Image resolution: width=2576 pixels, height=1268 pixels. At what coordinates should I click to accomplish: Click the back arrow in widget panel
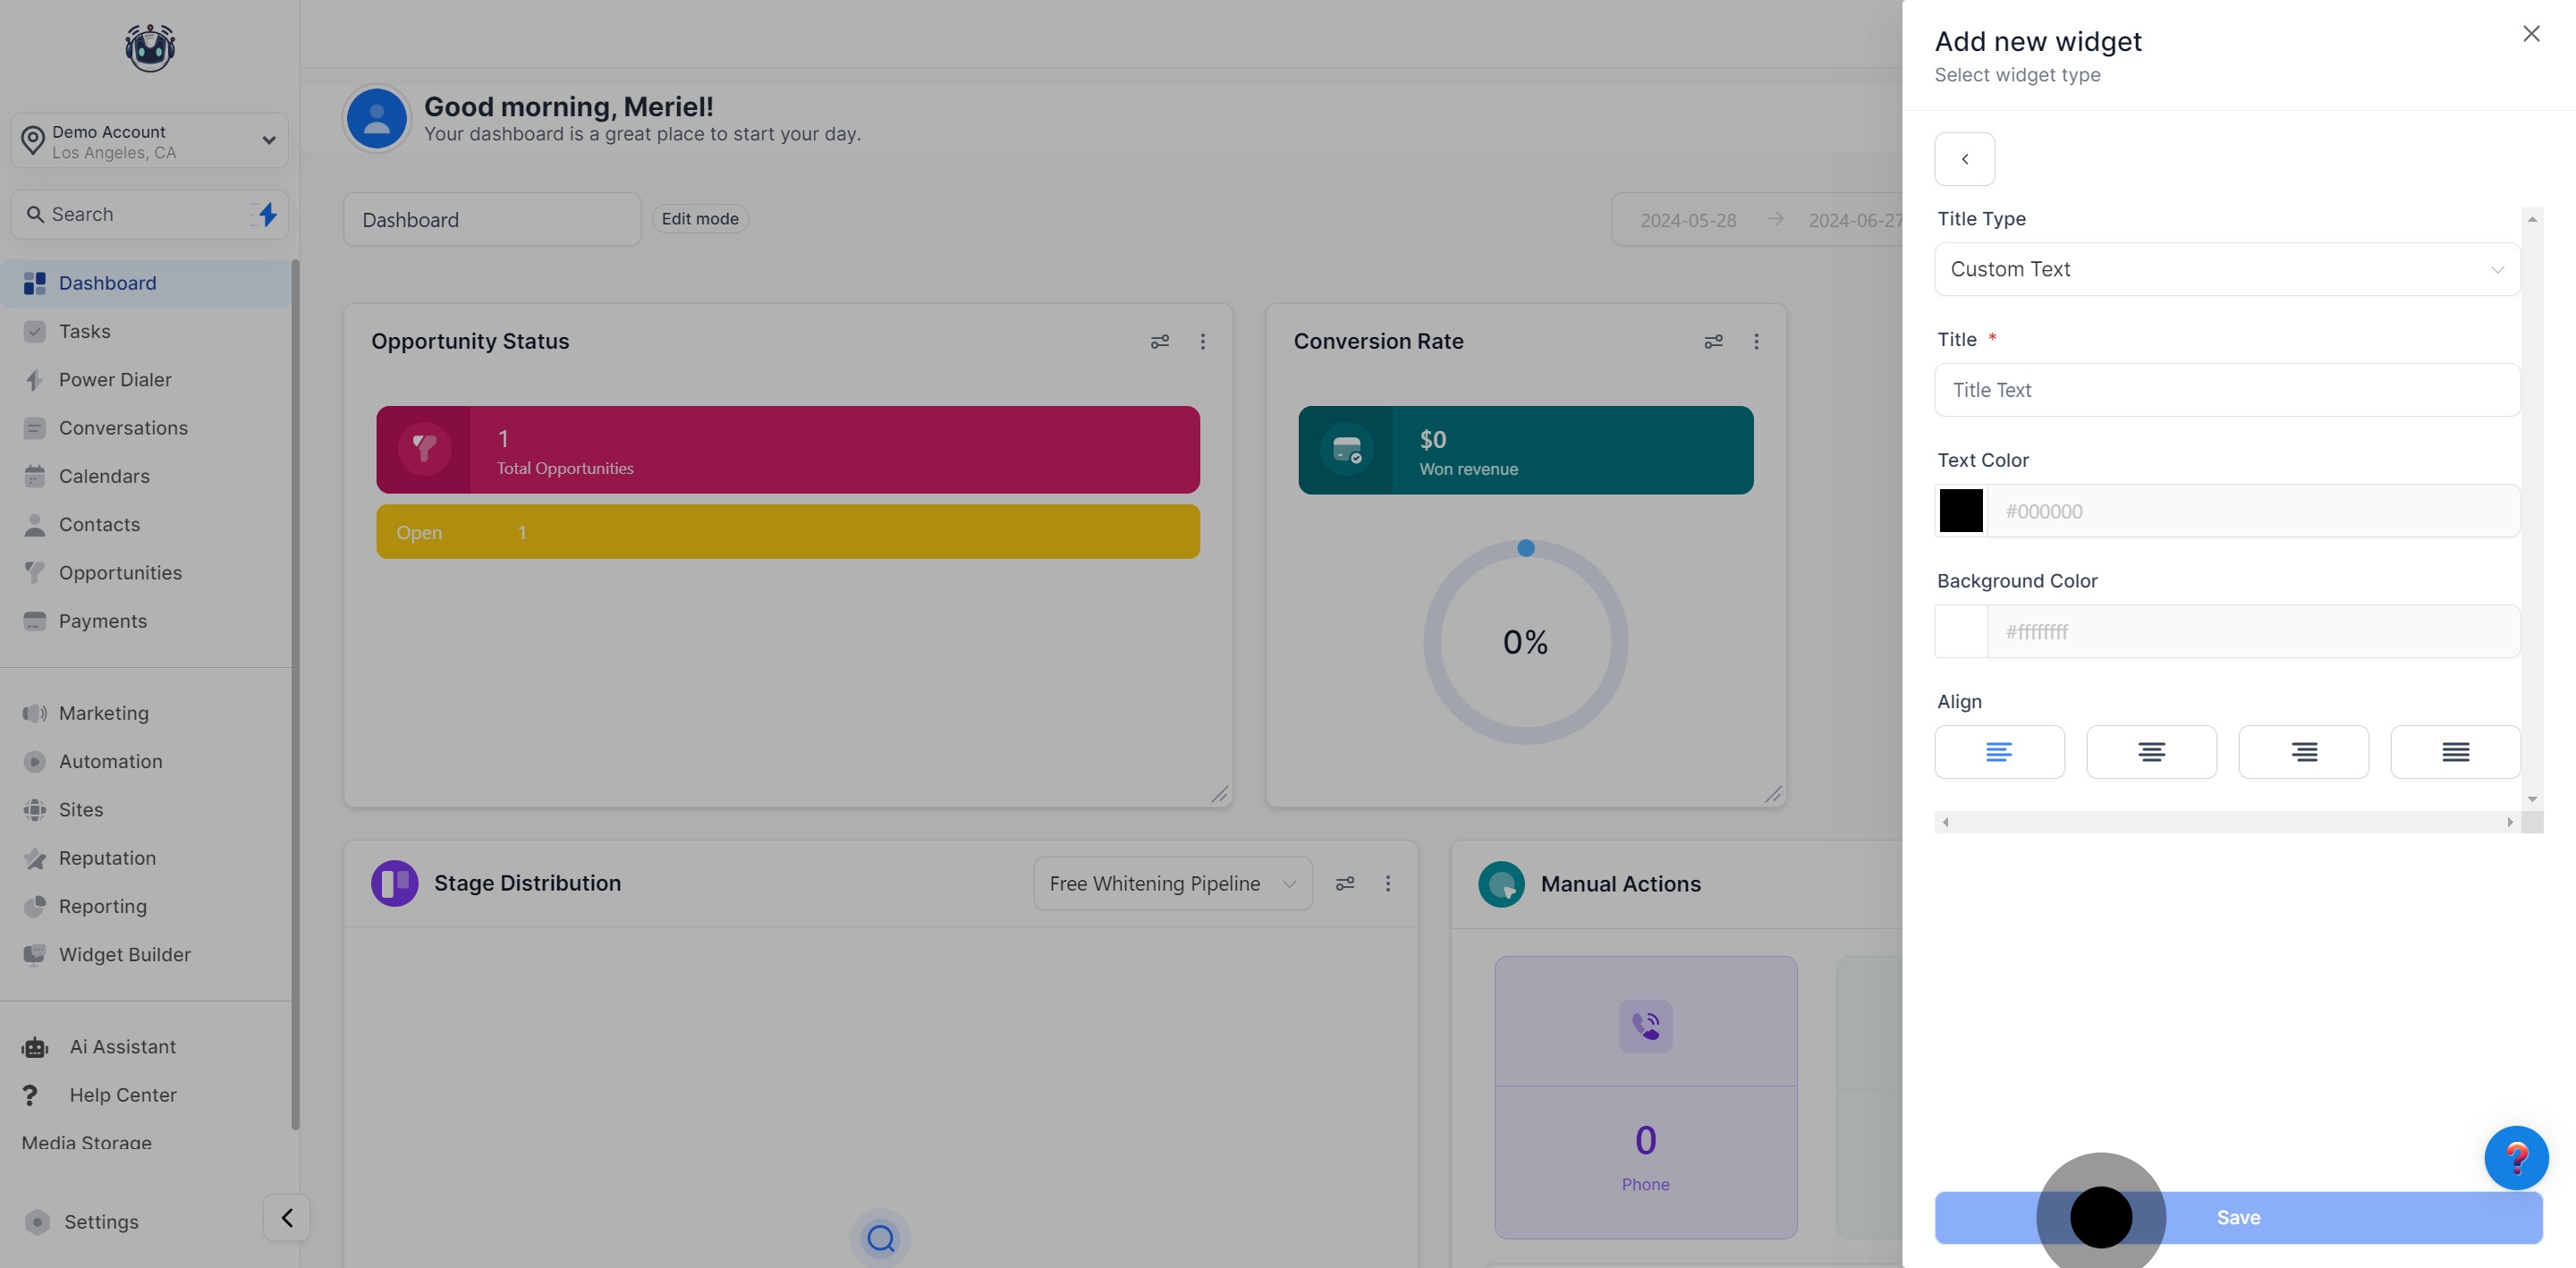[x=1964, y=159]
